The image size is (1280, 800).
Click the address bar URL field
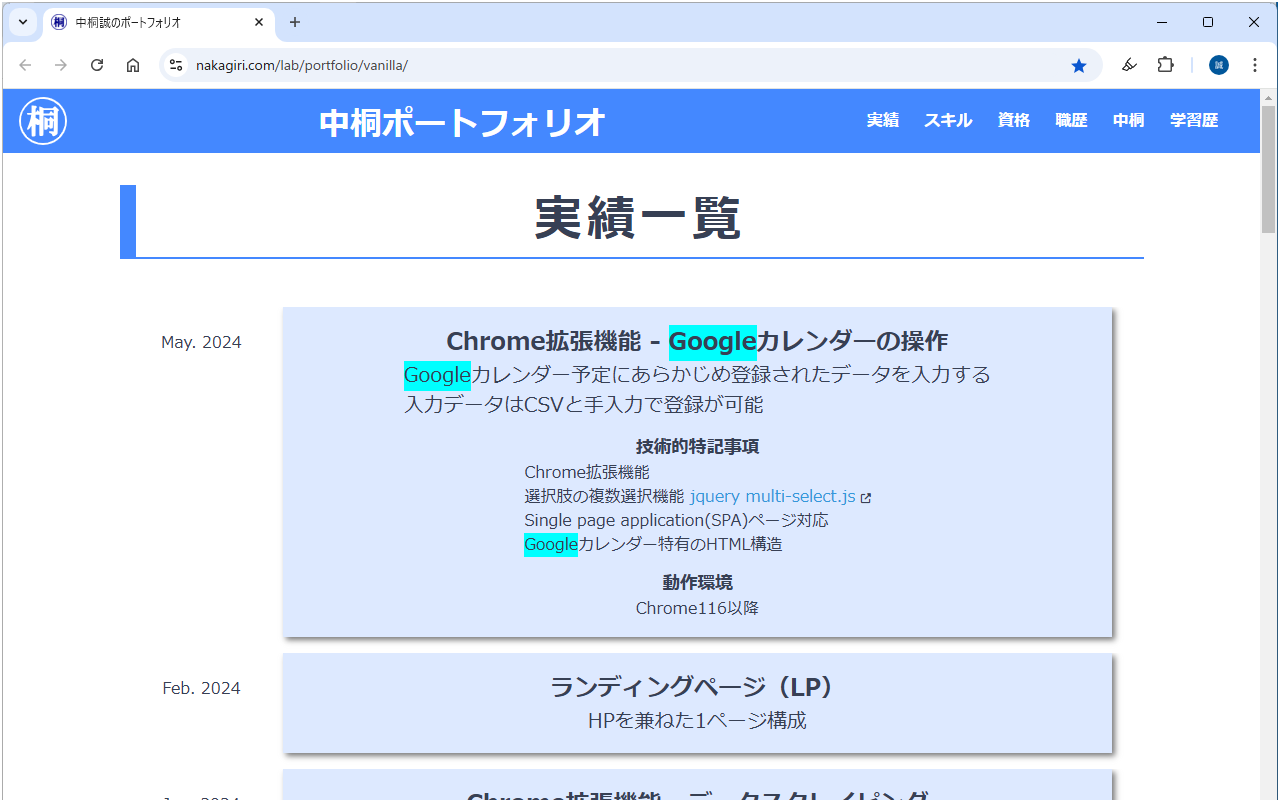[630, 65]
